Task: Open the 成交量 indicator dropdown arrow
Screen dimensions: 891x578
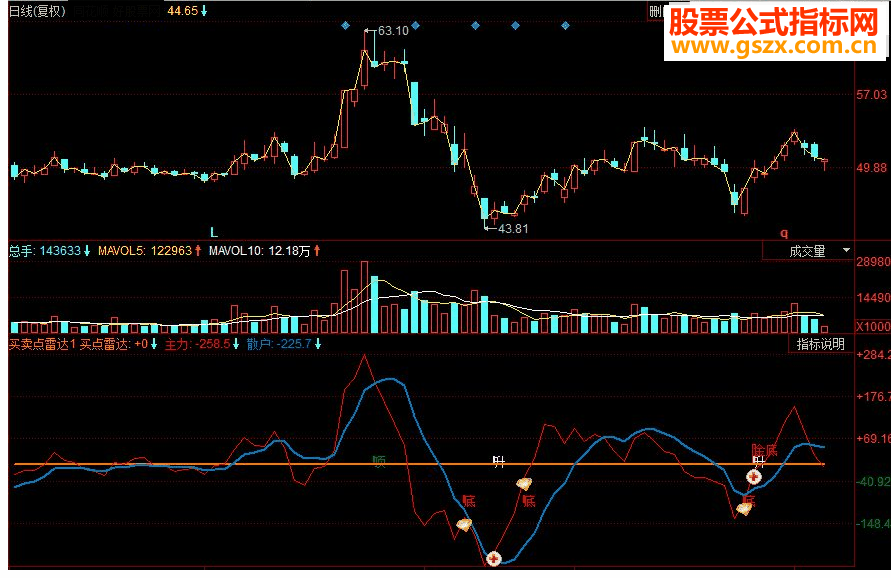Action: point(846,251)
